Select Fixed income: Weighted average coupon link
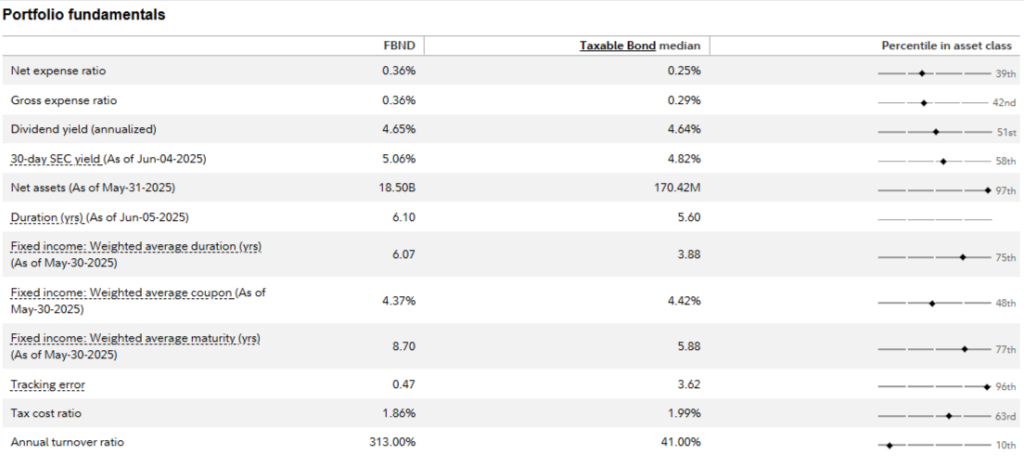 [x=122, y=292]
